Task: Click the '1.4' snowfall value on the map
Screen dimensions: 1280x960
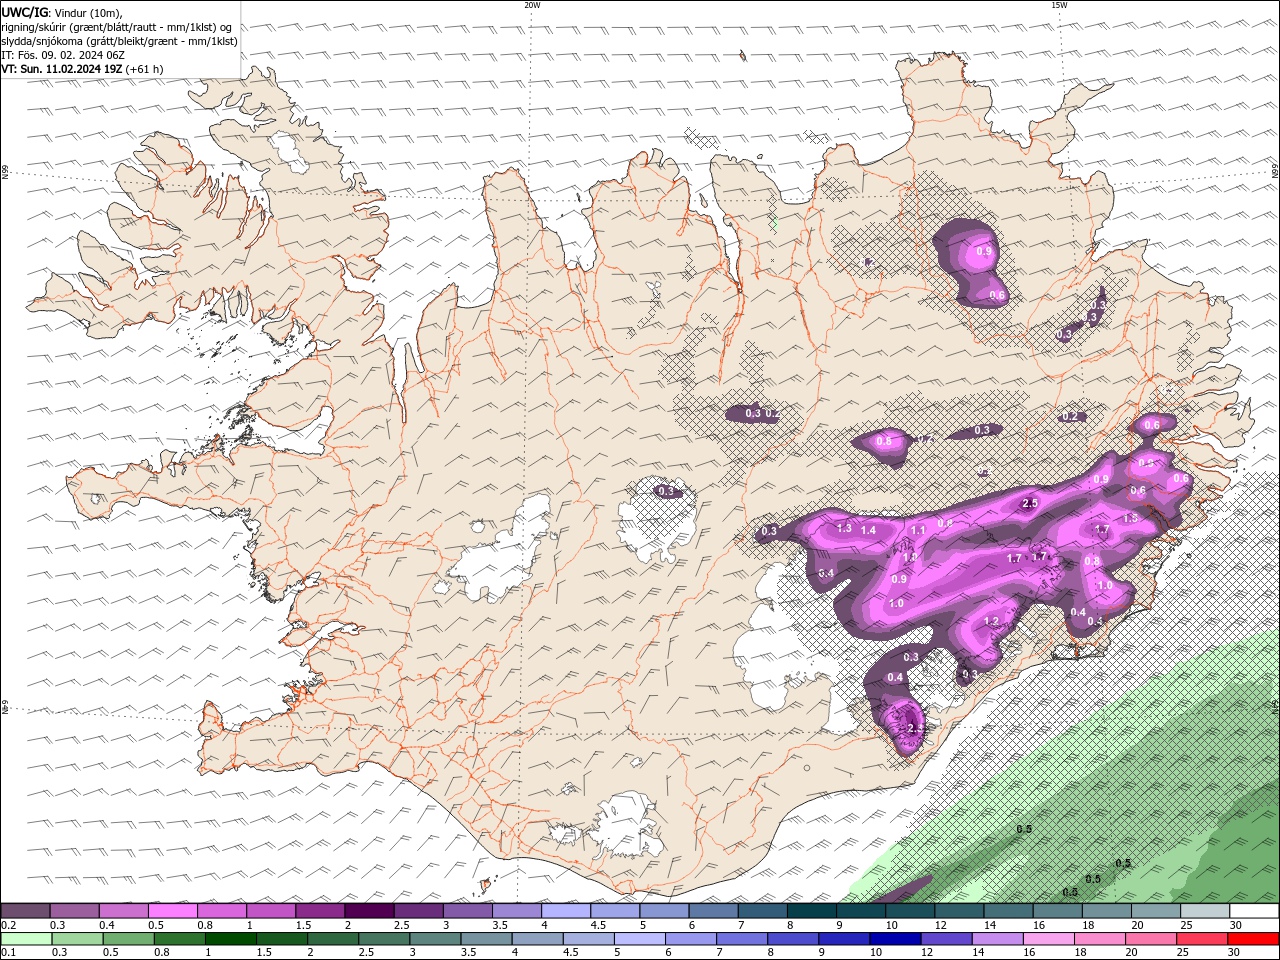Action: 868,530
